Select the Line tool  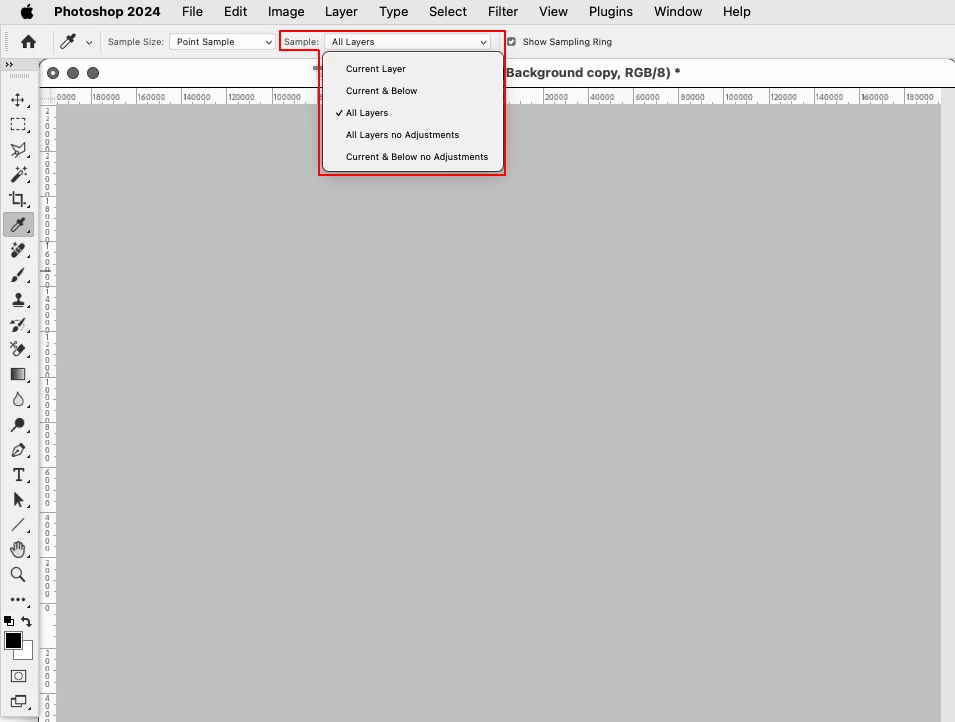coord(18,525)
